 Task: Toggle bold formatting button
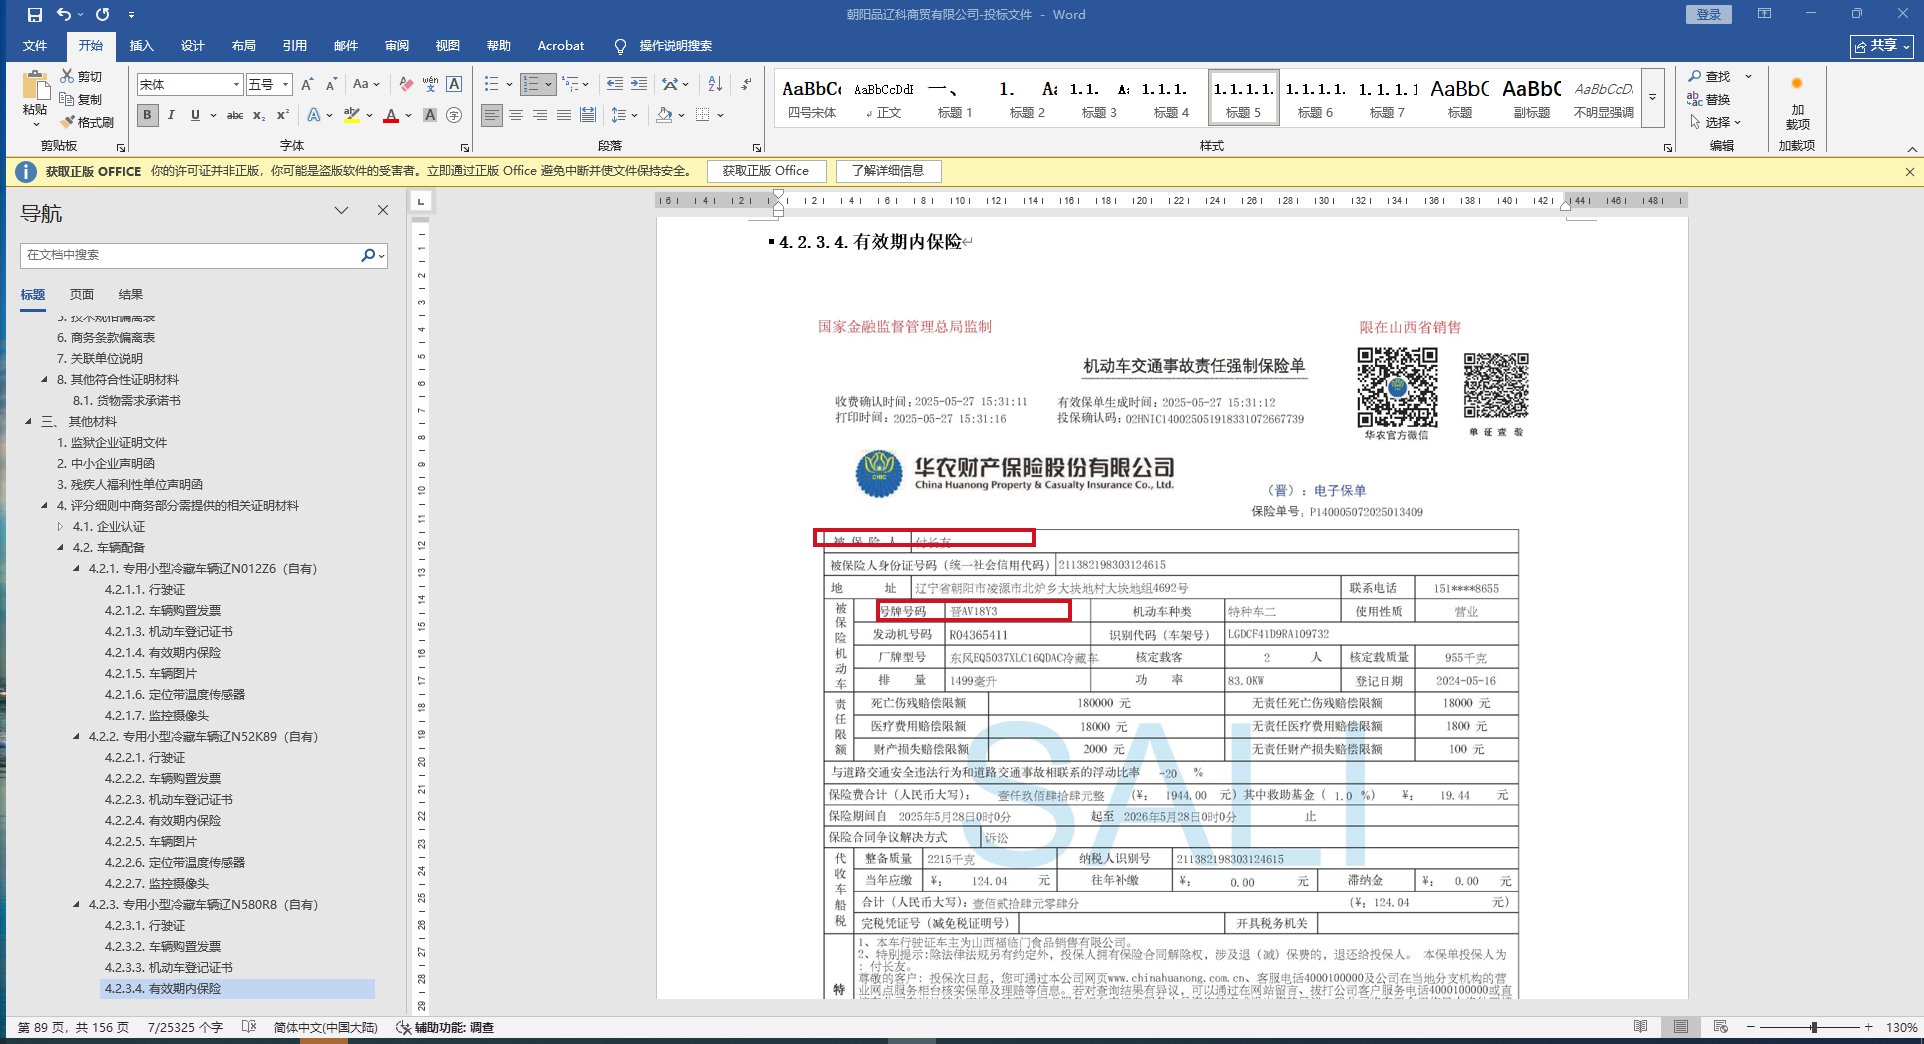tap(147, 115)
